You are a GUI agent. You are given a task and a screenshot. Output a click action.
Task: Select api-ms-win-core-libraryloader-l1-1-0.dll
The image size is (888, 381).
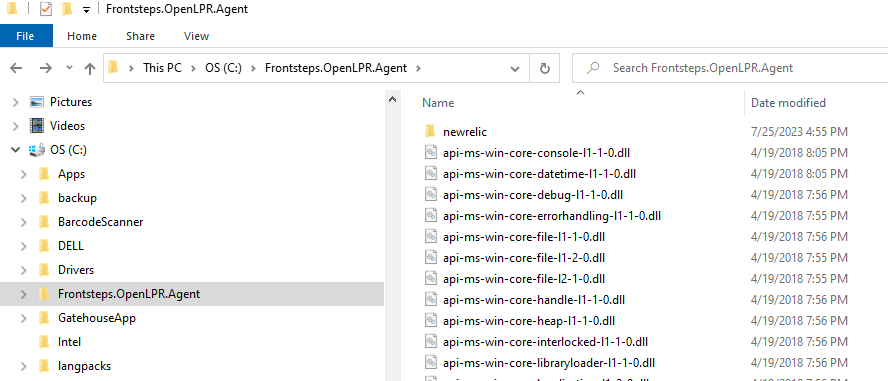[549, 362]
